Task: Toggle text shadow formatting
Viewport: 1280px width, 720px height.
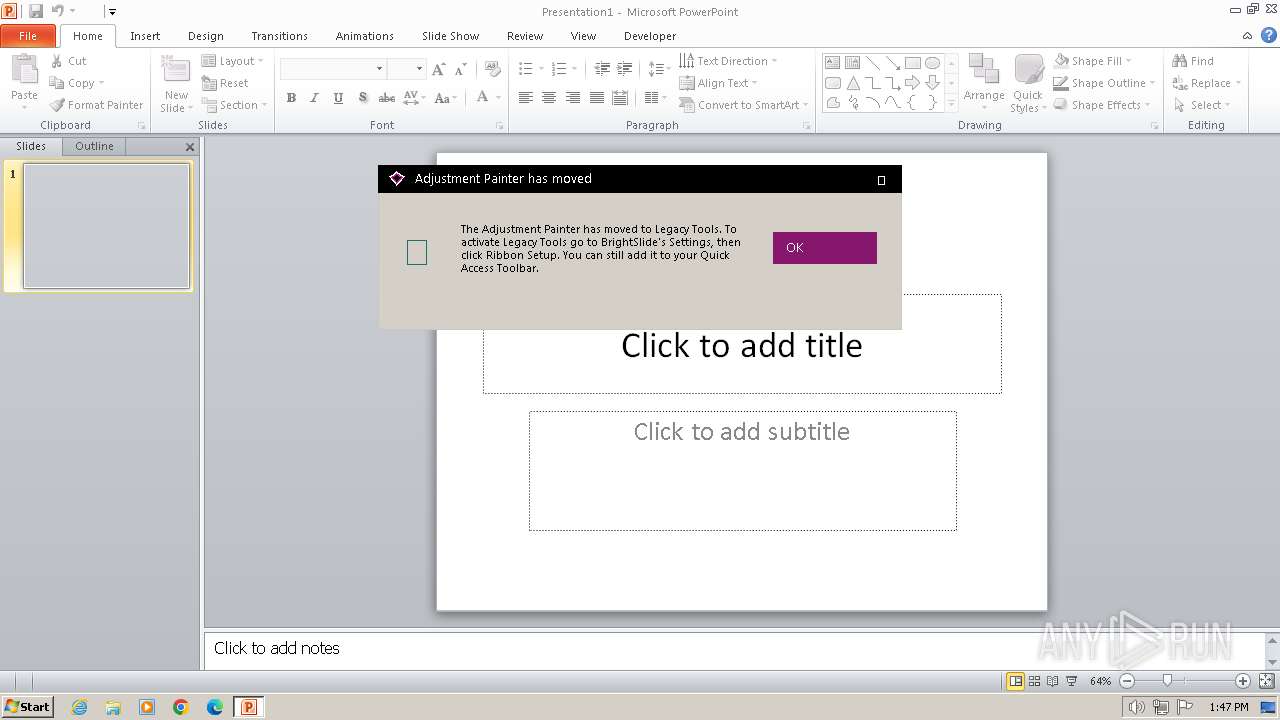Action: click(362, 98)
